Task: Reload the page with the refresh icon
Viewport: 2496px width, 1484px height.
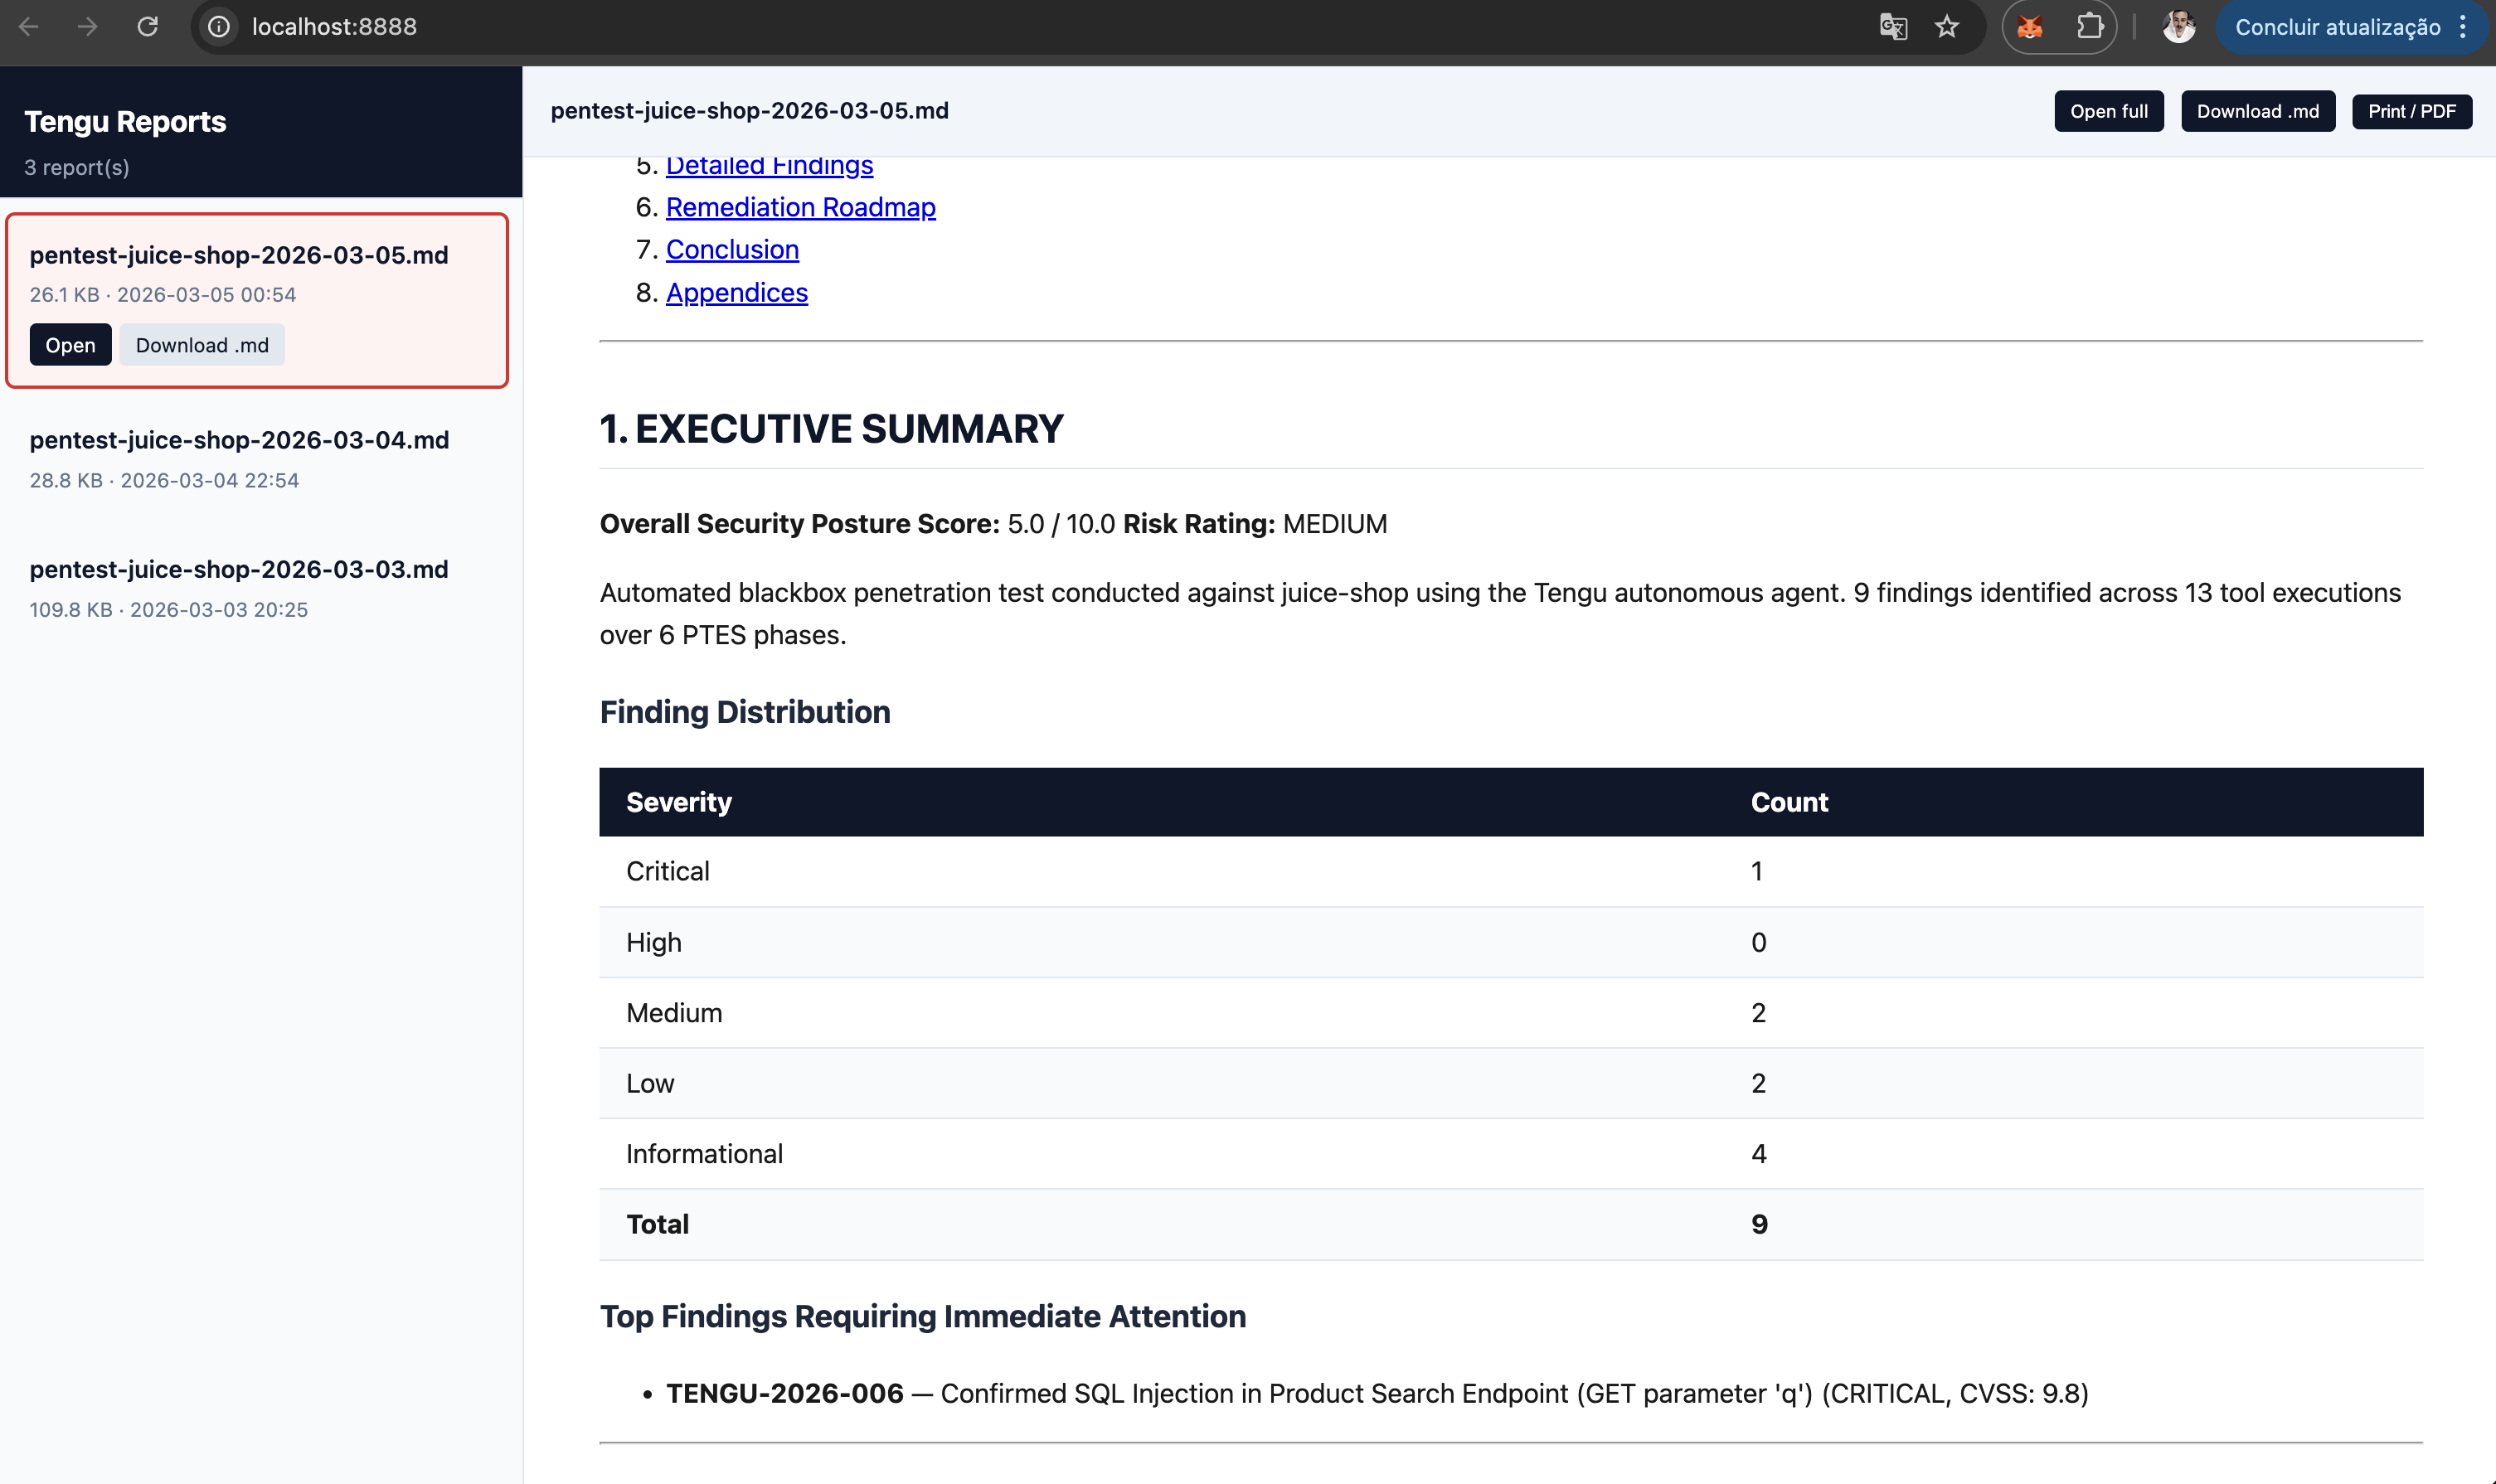Action: 148,27
